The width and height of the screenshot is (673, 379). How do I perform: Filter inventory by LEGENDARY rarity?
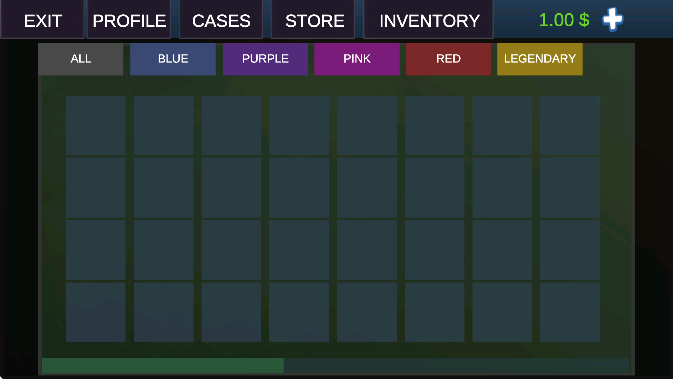[x=540, y=59]
